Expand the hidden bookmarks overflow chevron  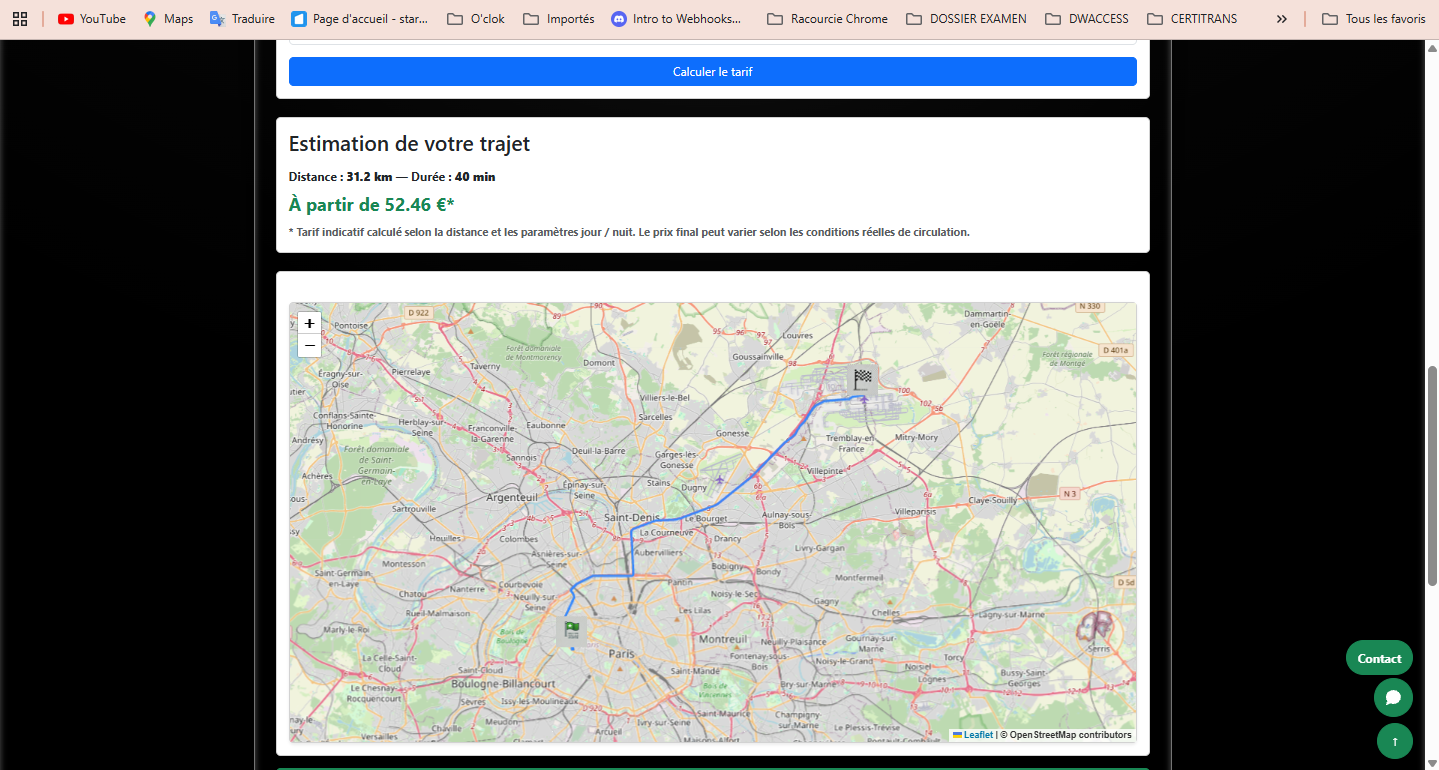tap(1281, 18)
